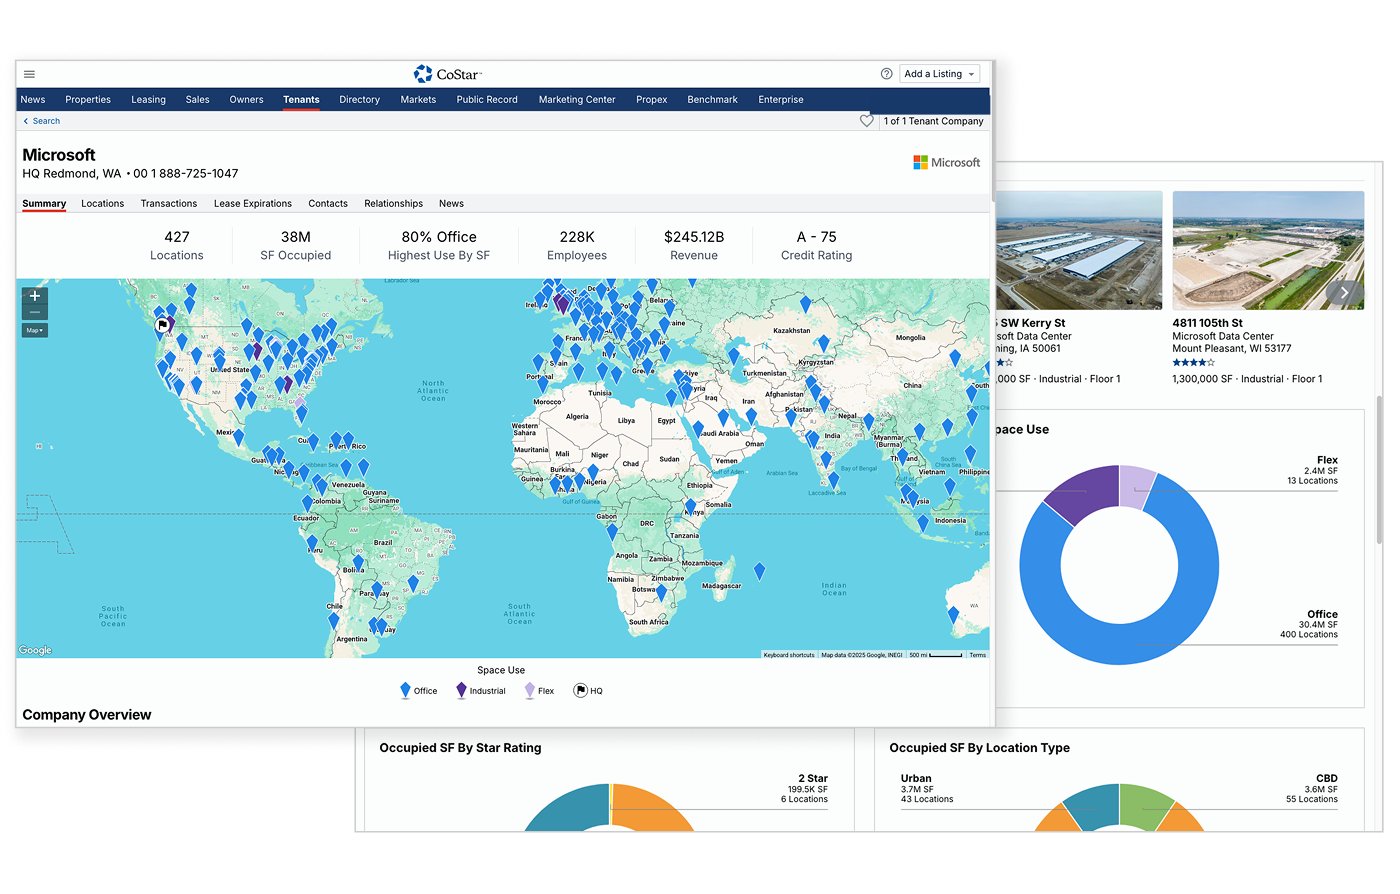Save tenant with the heart icon
This screenshot has width=1400, height=894.
[867, 121]
